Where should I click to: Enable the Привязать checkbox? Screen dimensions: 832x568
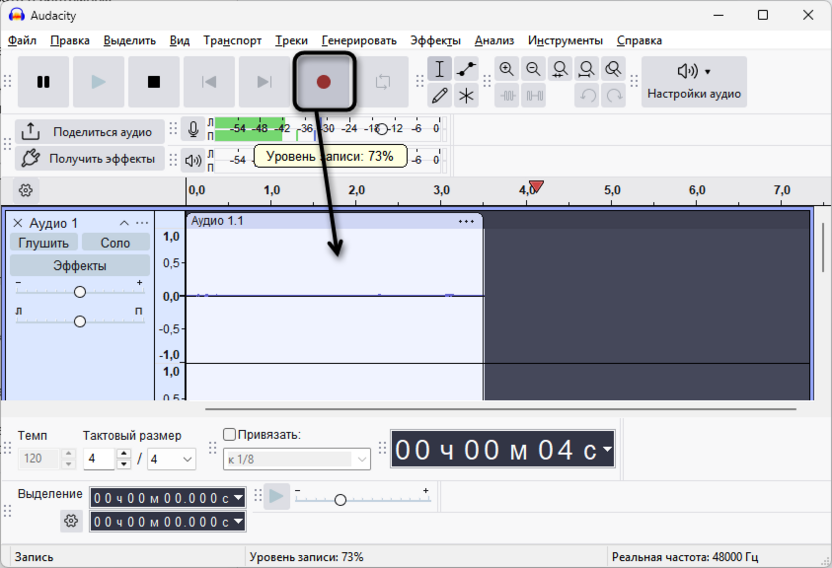(x=229, y=434)
